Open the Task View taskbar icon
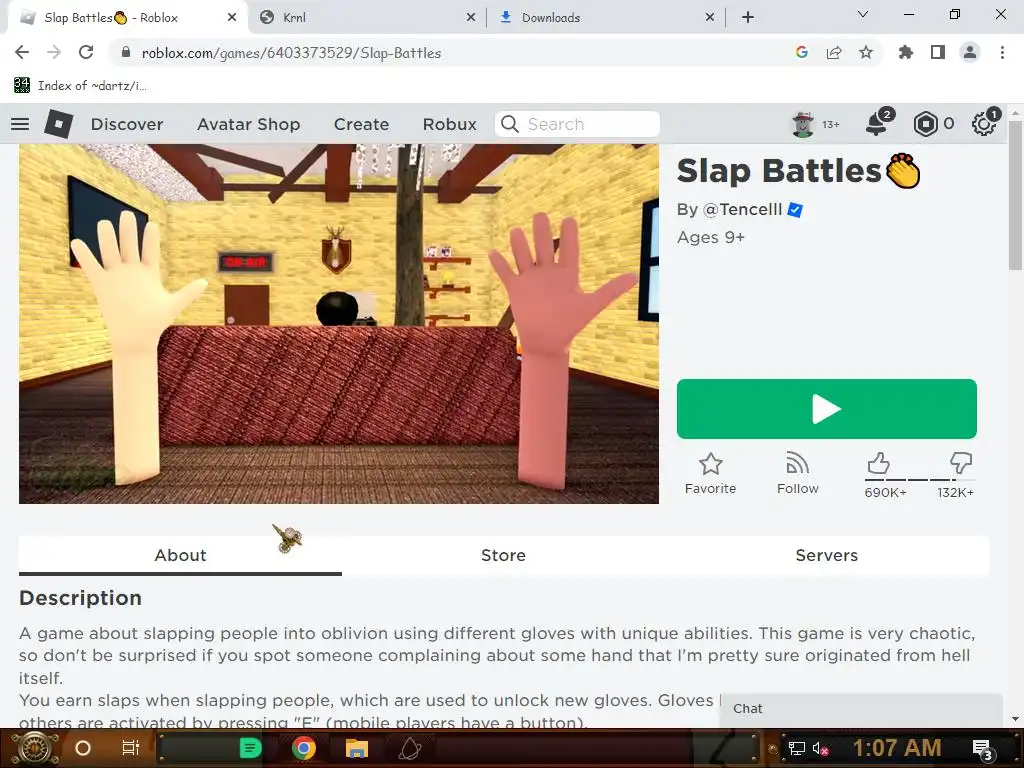The height and width of the screenshot is (768, 1024). click(131, 748)
